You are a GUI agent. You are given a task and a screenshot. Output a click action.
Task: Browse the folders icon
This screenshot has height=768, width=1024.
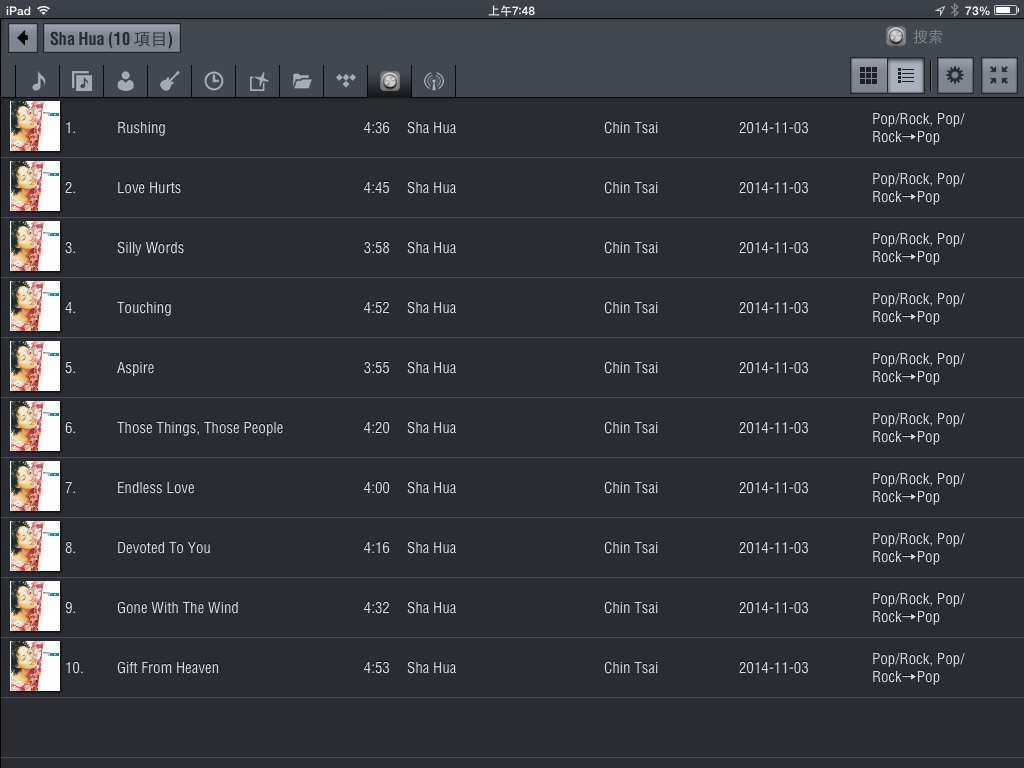tap(302, 81)
